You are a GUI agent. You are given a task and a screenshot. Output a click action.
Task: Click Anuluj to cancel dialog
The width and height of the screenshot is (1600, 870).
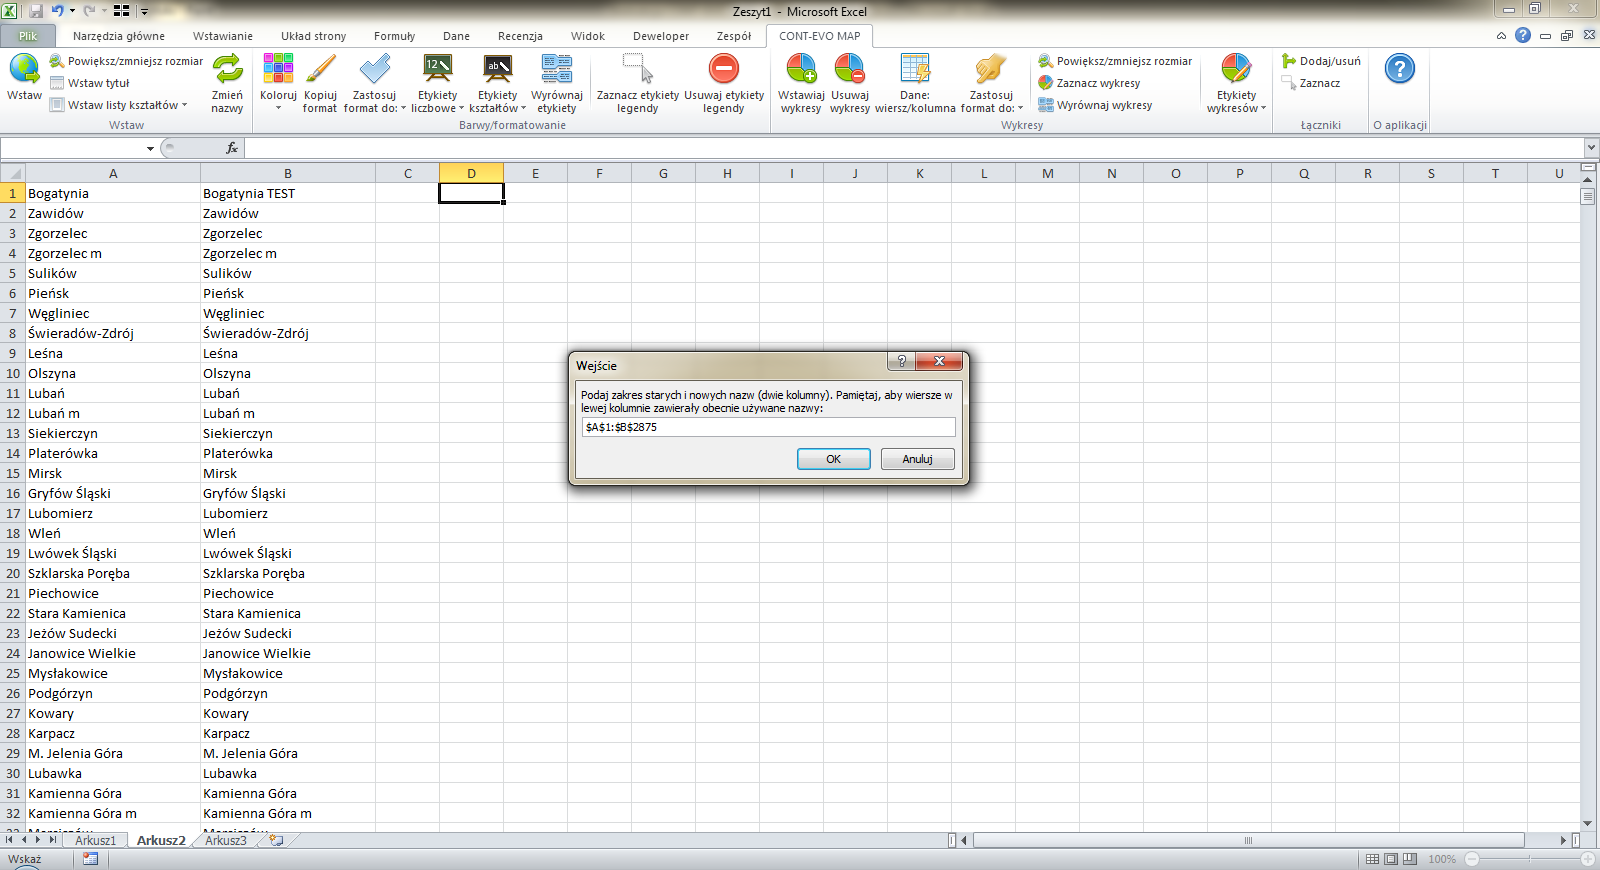pos(917,459)
